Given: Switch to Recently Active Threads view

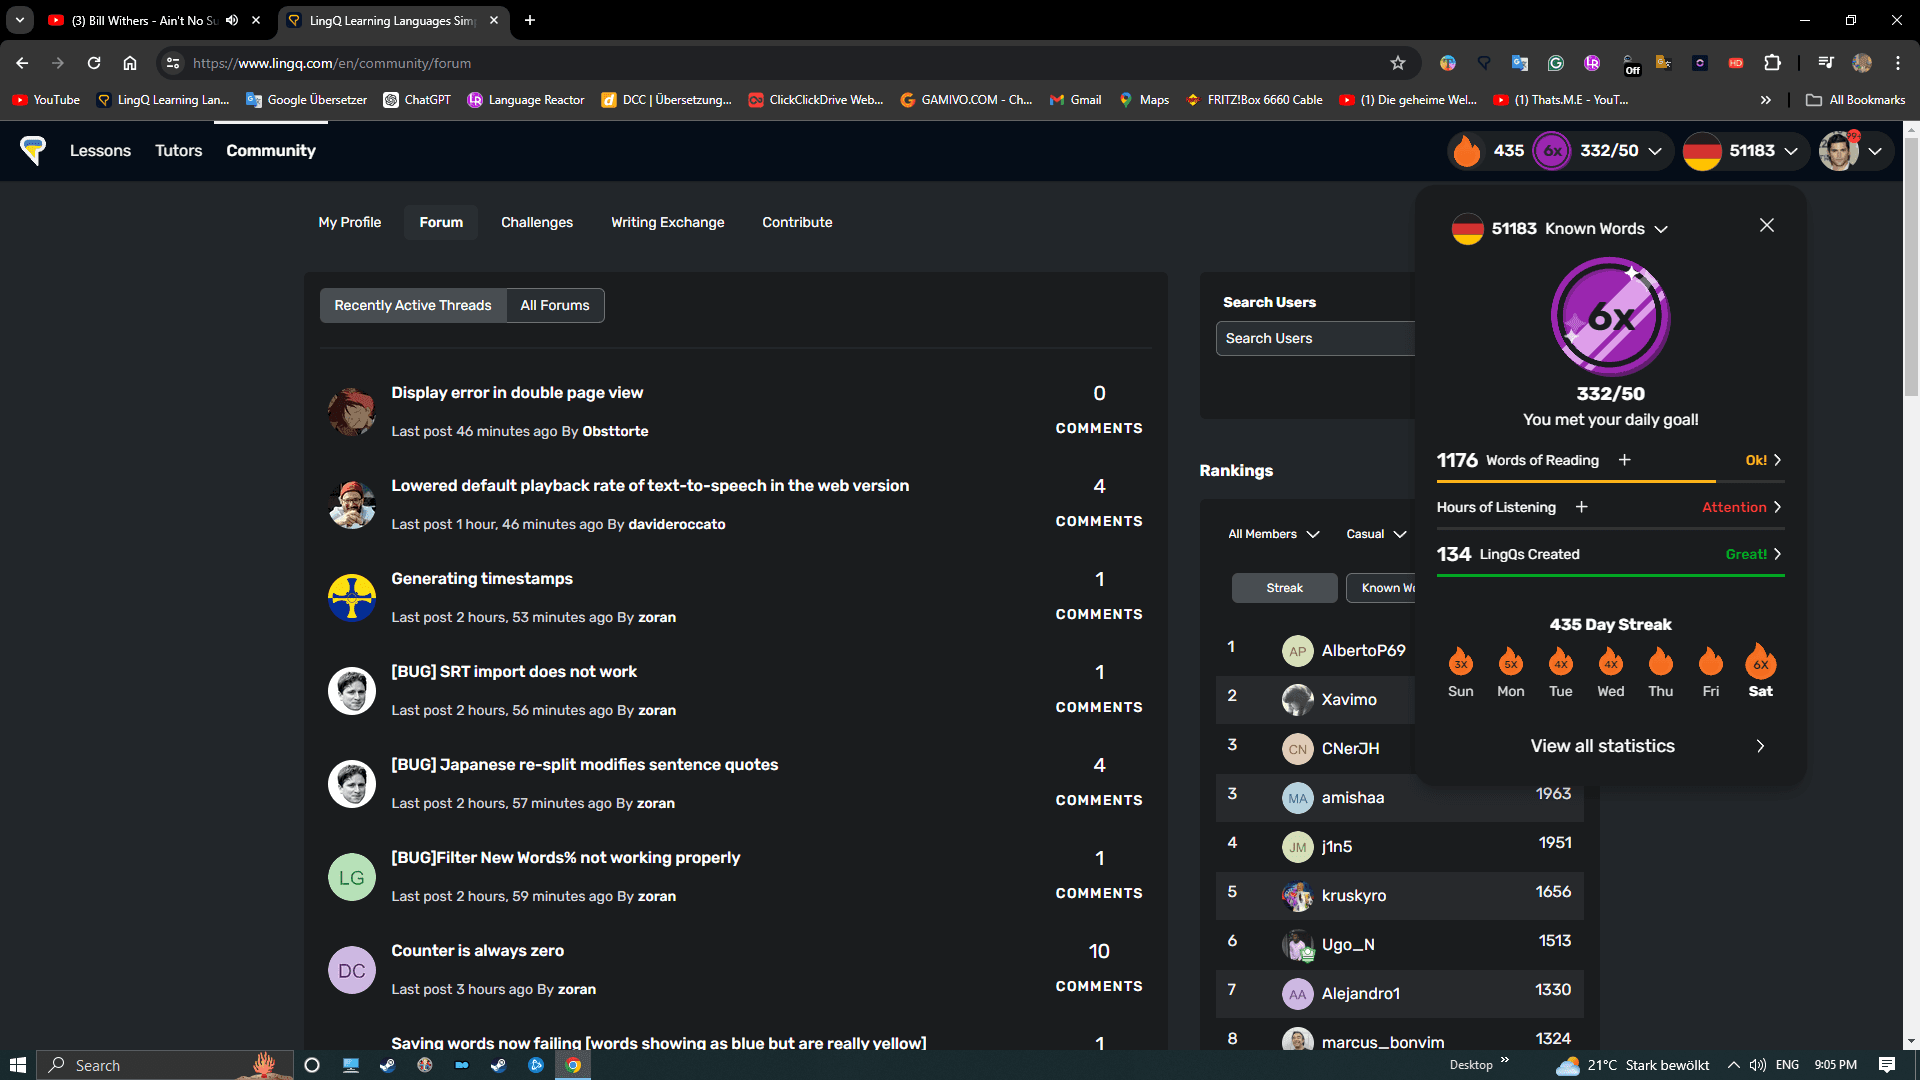Looking at the screenshot, I should pos(413,305).
